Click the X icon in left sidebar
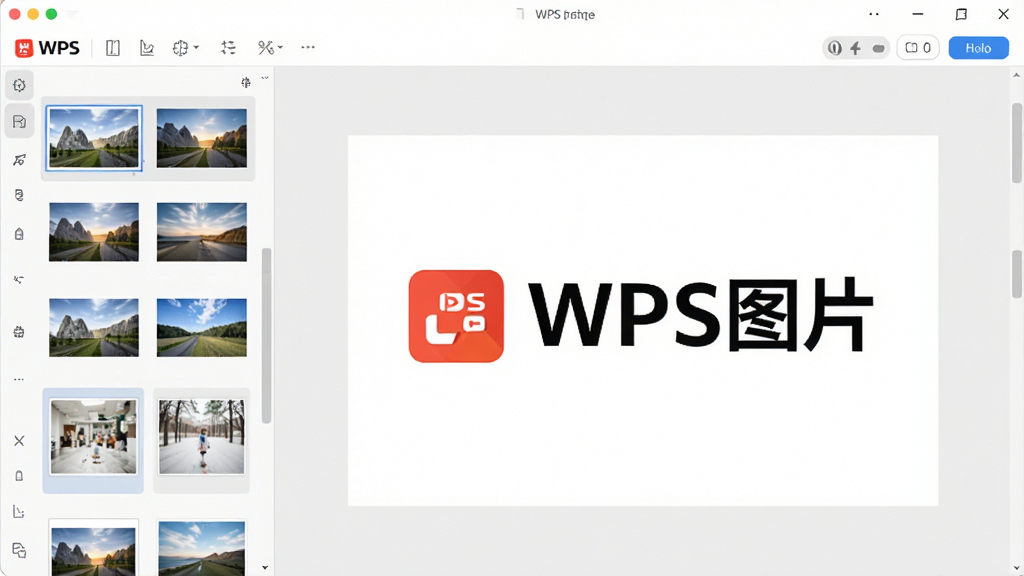This screenshot has height=576, width=1024. 19,441
